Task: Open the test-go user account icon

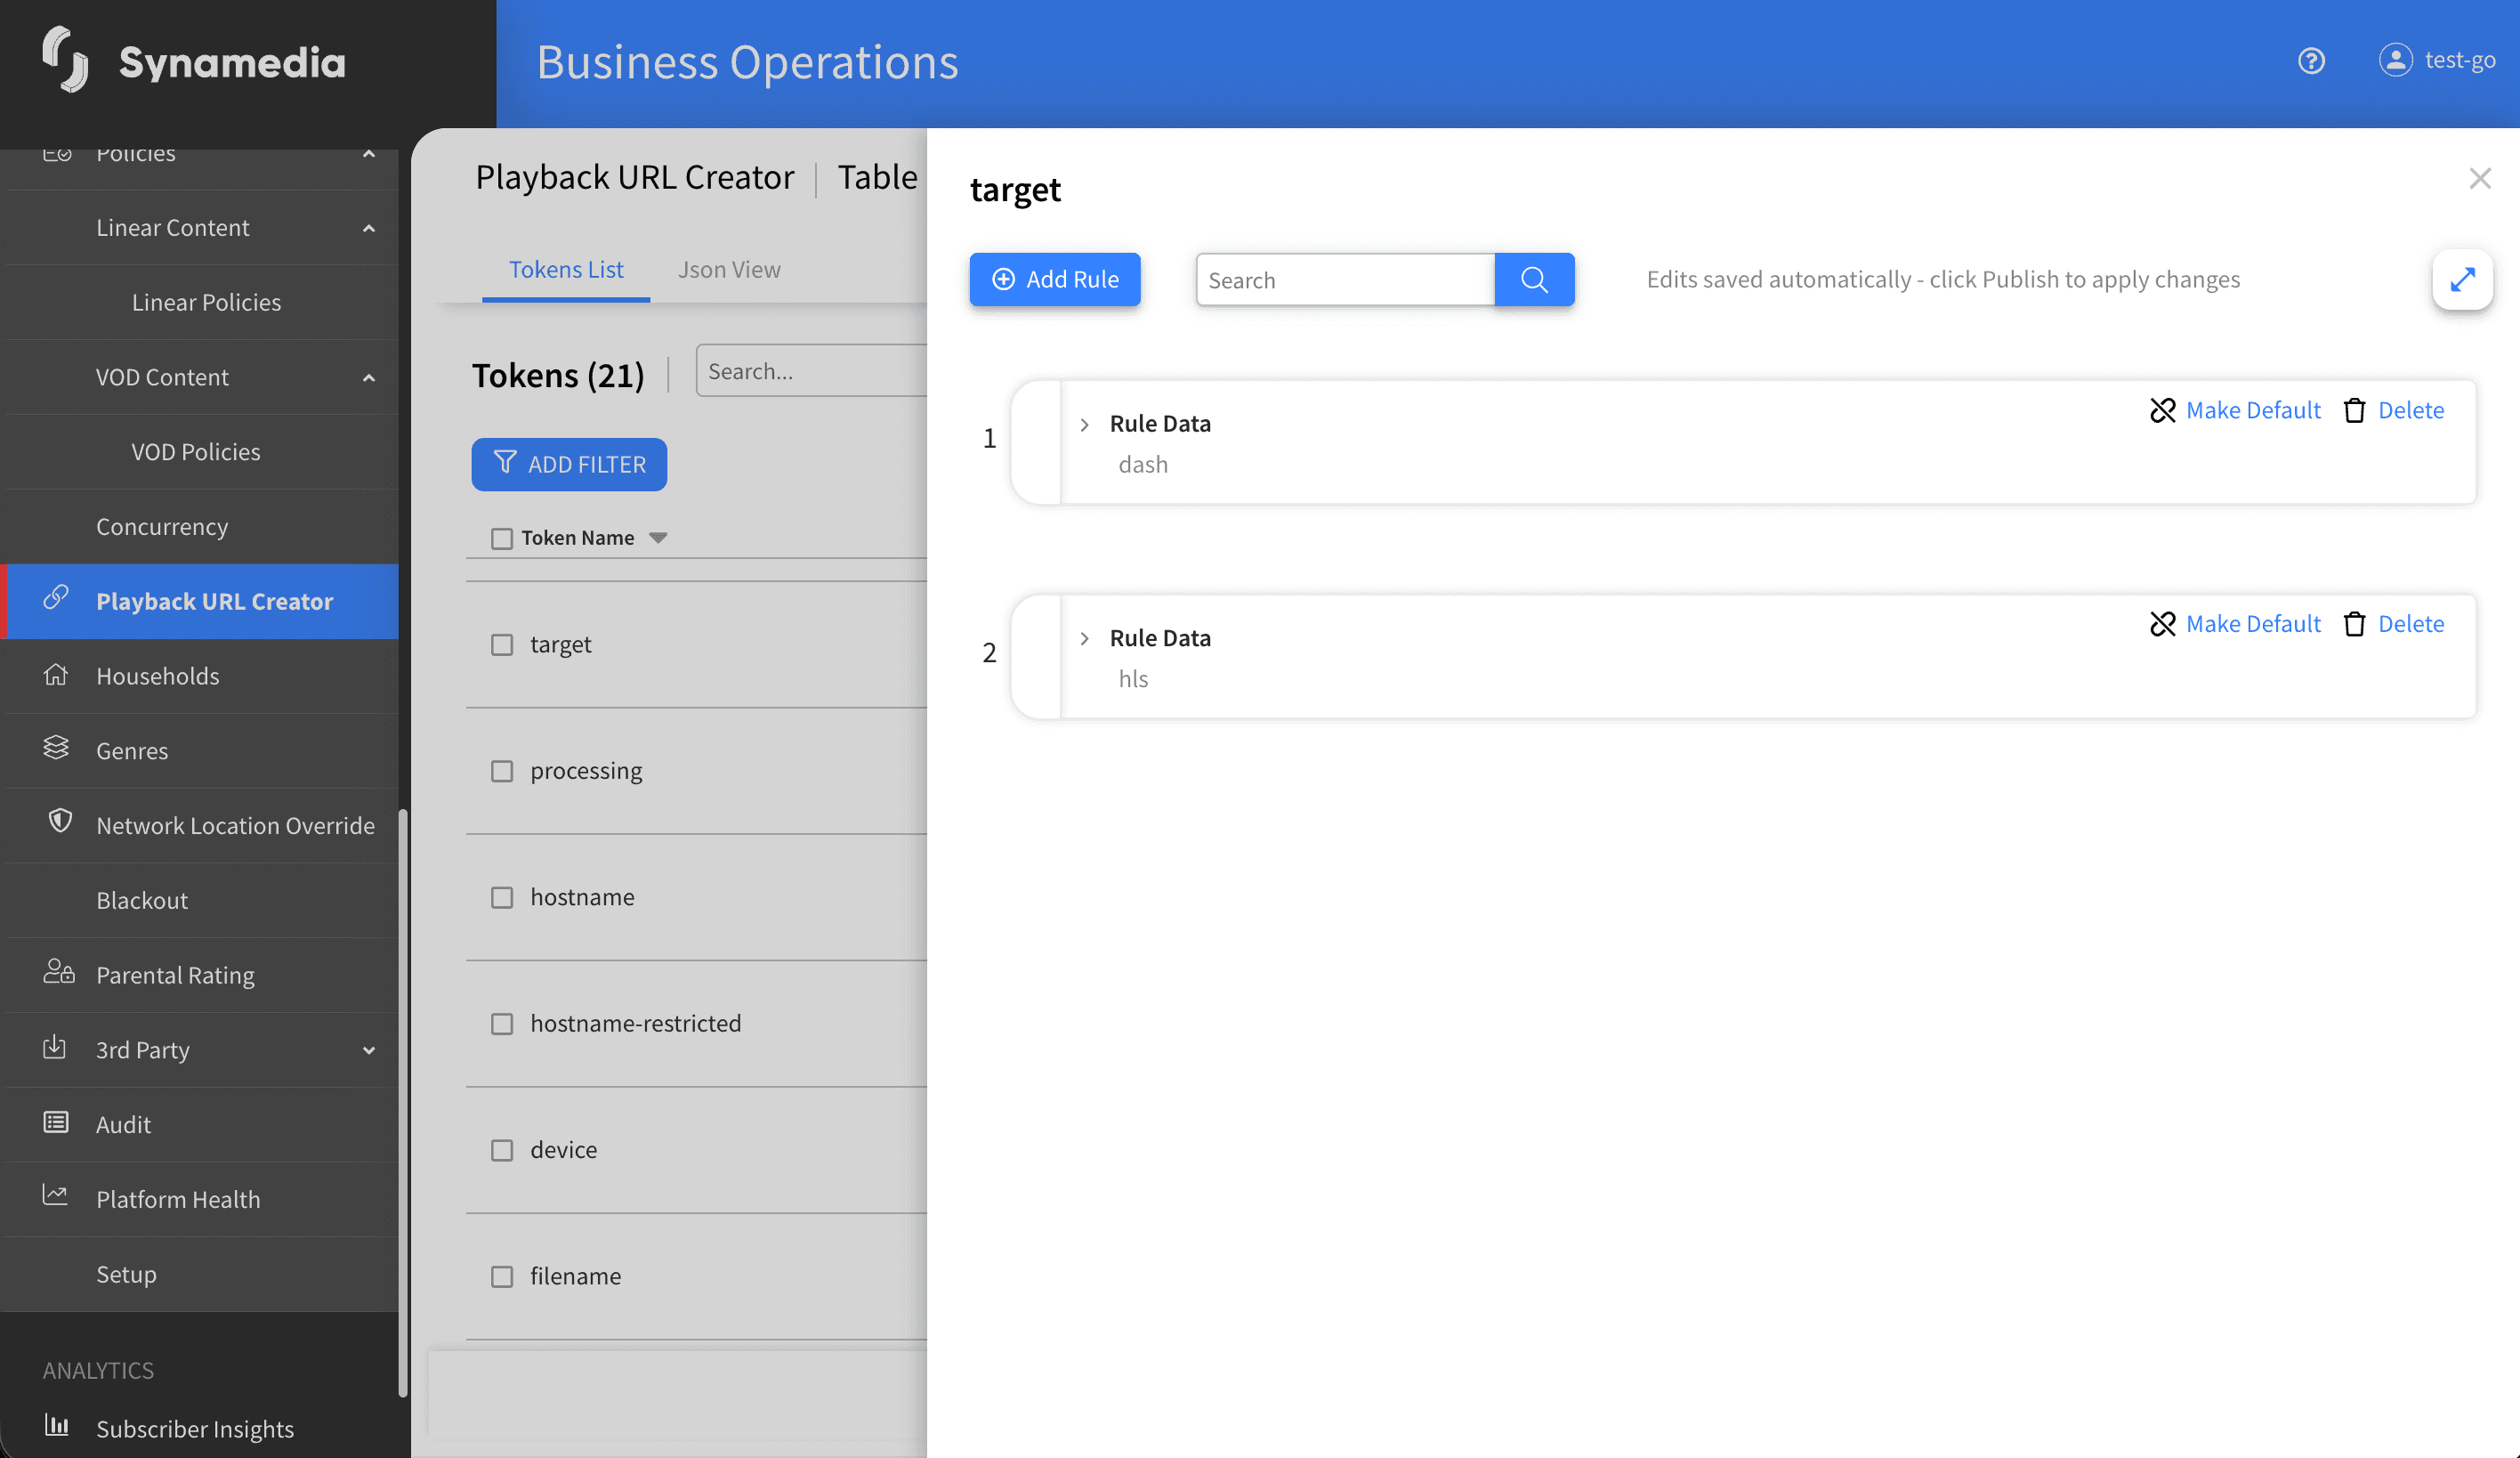Action: pyautogui.click(x=2395, y=60)
